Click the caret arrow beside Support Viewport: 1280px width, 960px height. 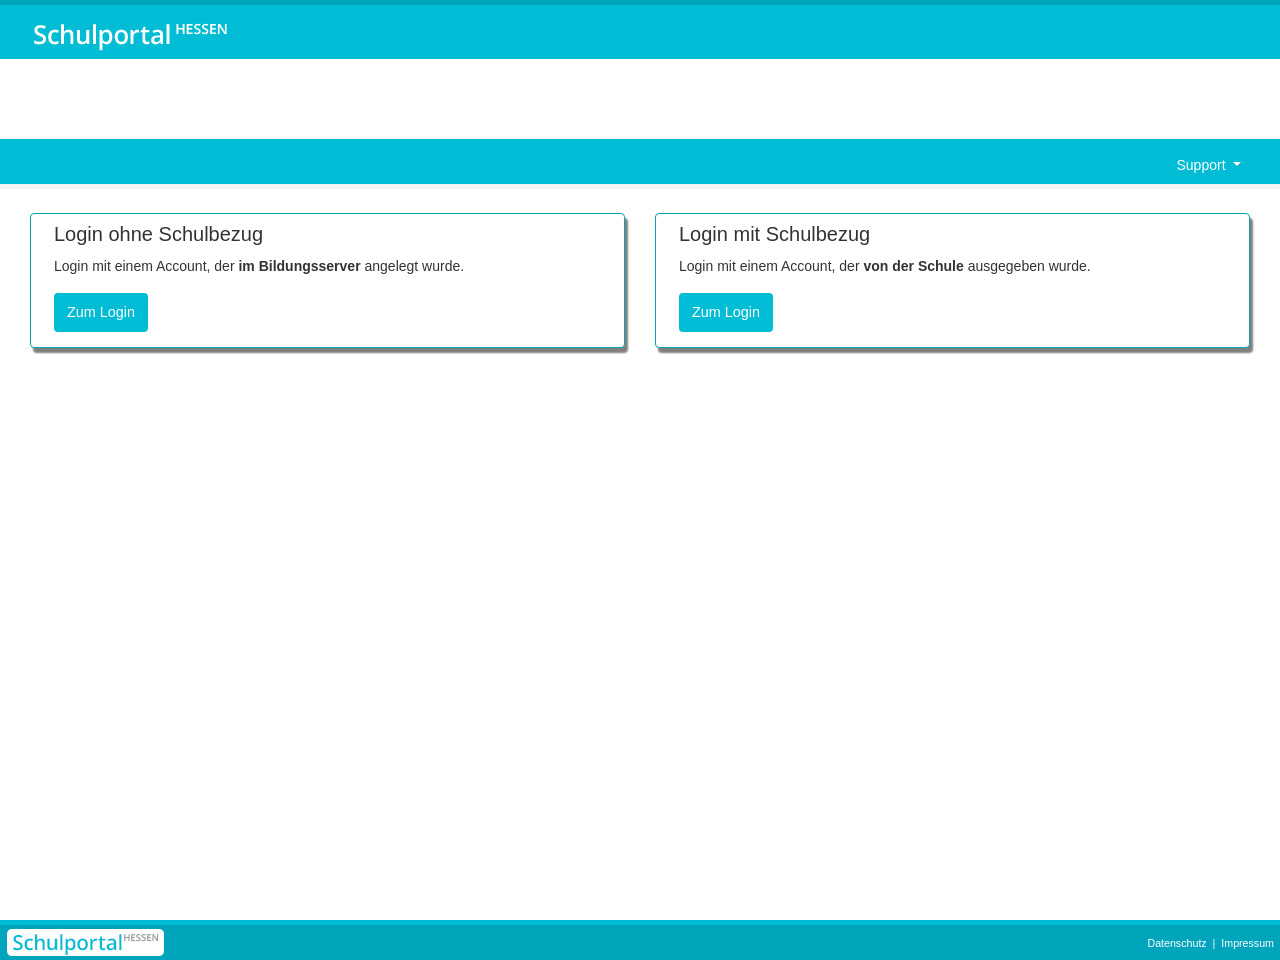[x=1237, y=165]
